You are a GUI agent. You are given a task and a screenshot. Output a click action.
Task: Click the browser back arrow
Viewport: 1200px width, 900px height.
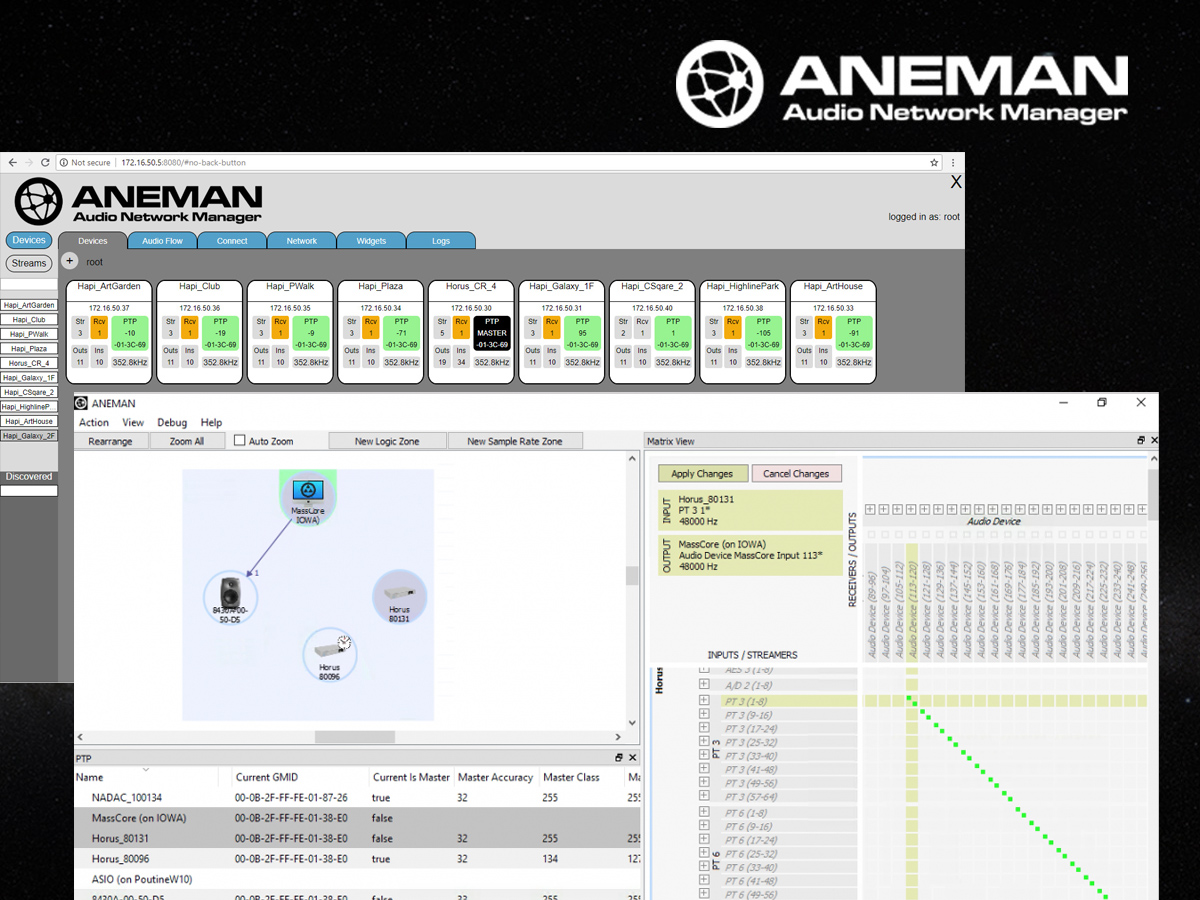click(x=12, y=162)
